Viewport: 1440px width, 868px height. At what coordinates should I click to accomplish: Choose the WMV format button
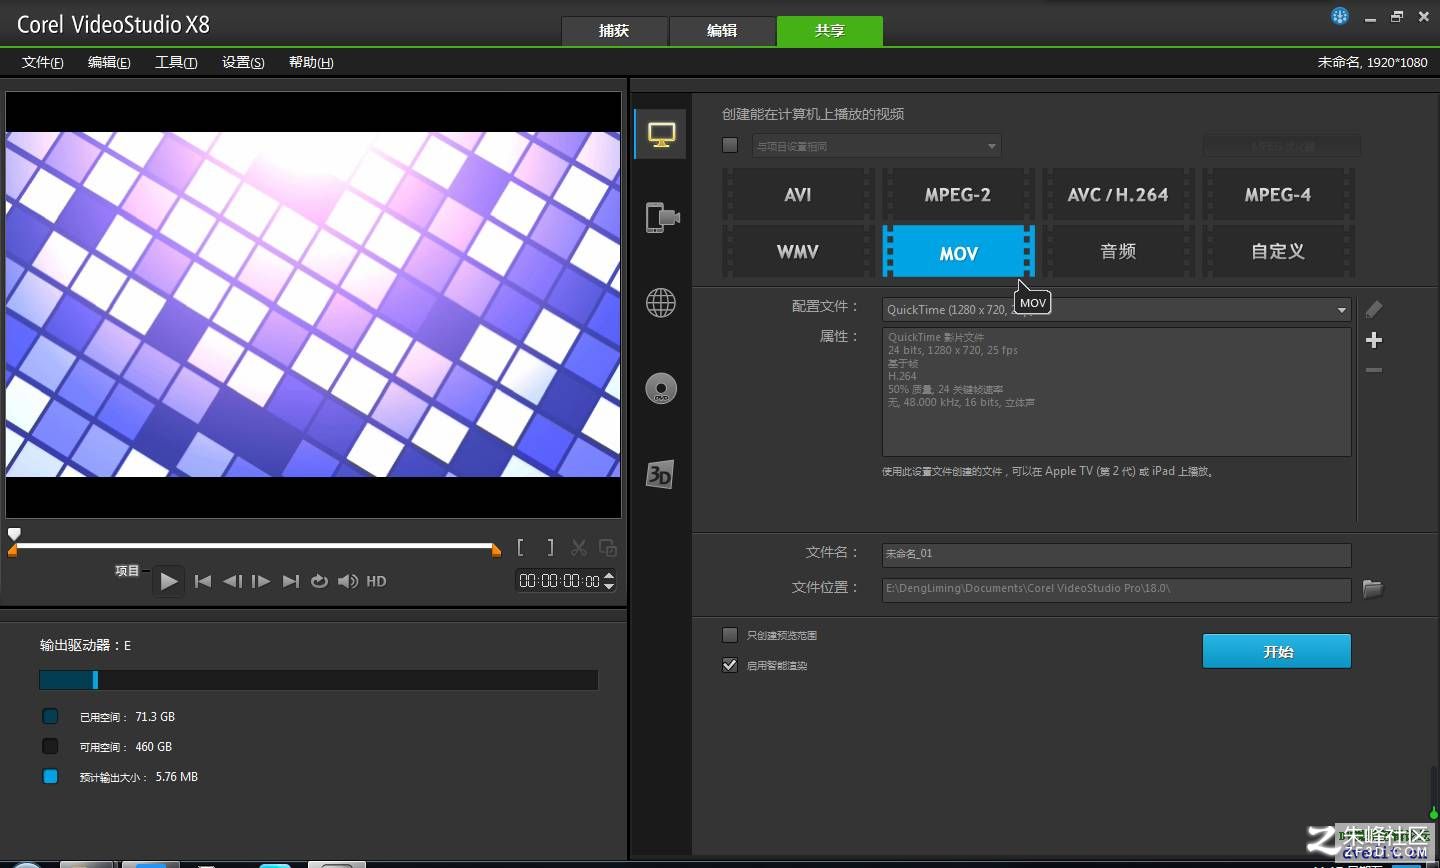tap(798, 251)
